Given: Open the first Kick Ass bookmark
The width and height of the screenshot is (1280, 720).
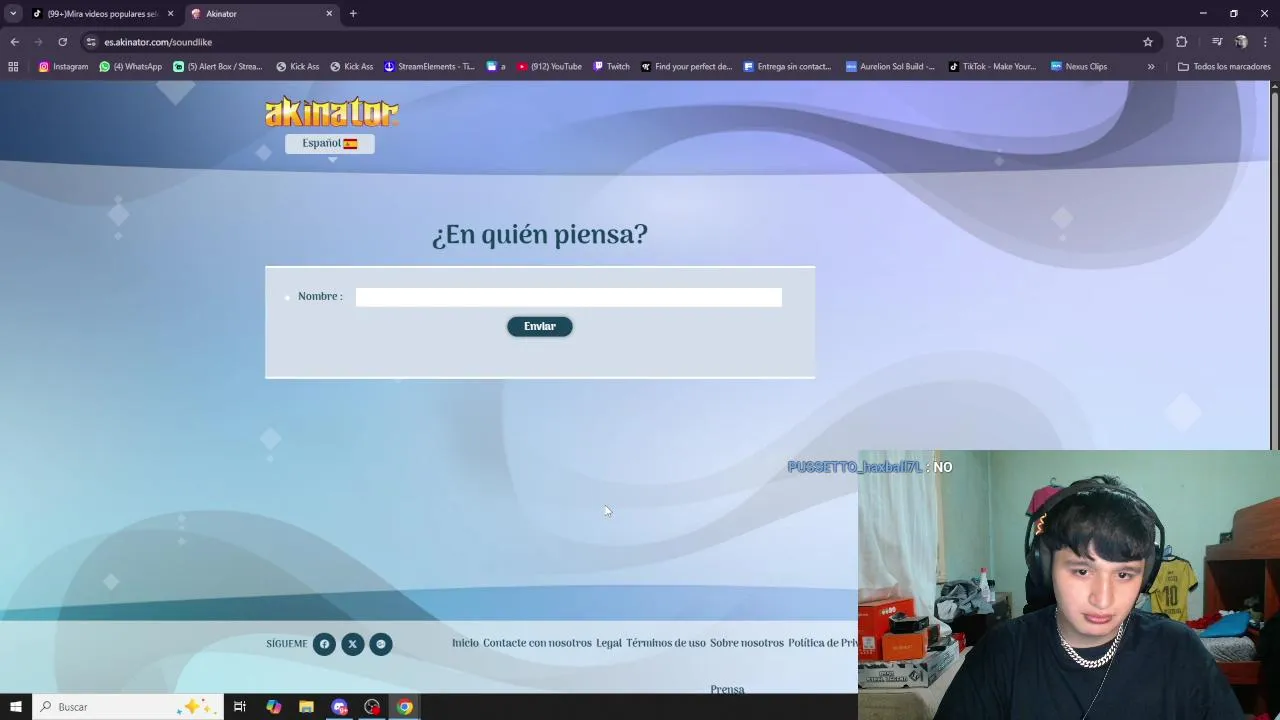Looking at the screenshot, I should [x=297, y=67].
